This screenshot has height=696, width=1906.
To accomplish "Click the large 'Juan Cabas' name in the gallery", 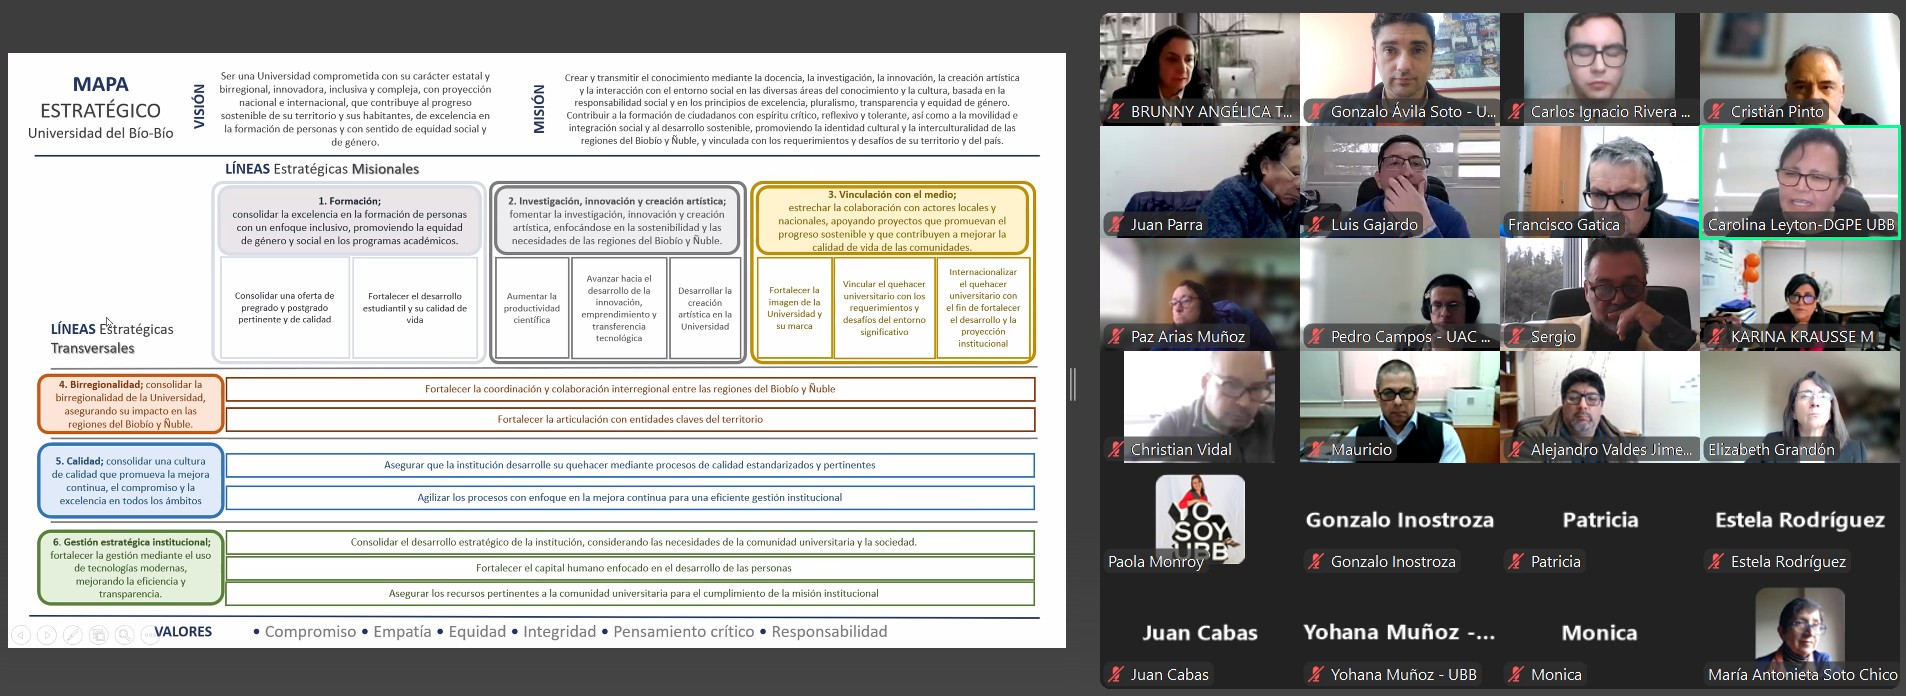I will (1200, 633).
